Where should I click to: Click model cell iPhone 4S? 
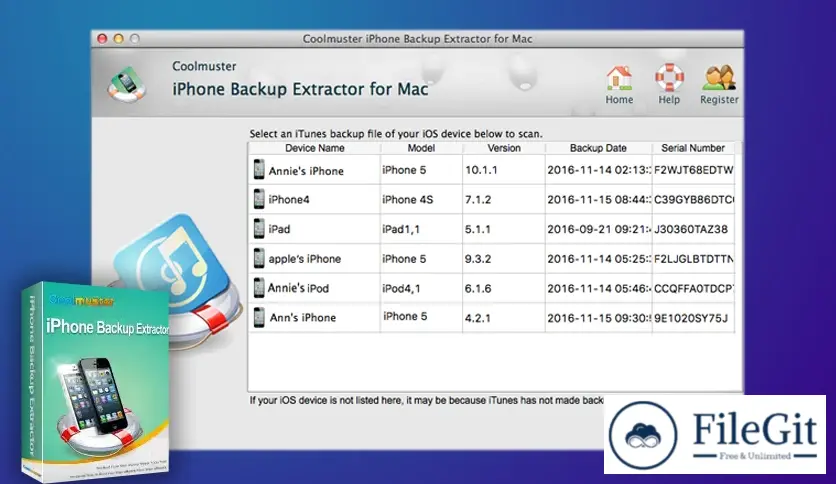pos(408,199)
